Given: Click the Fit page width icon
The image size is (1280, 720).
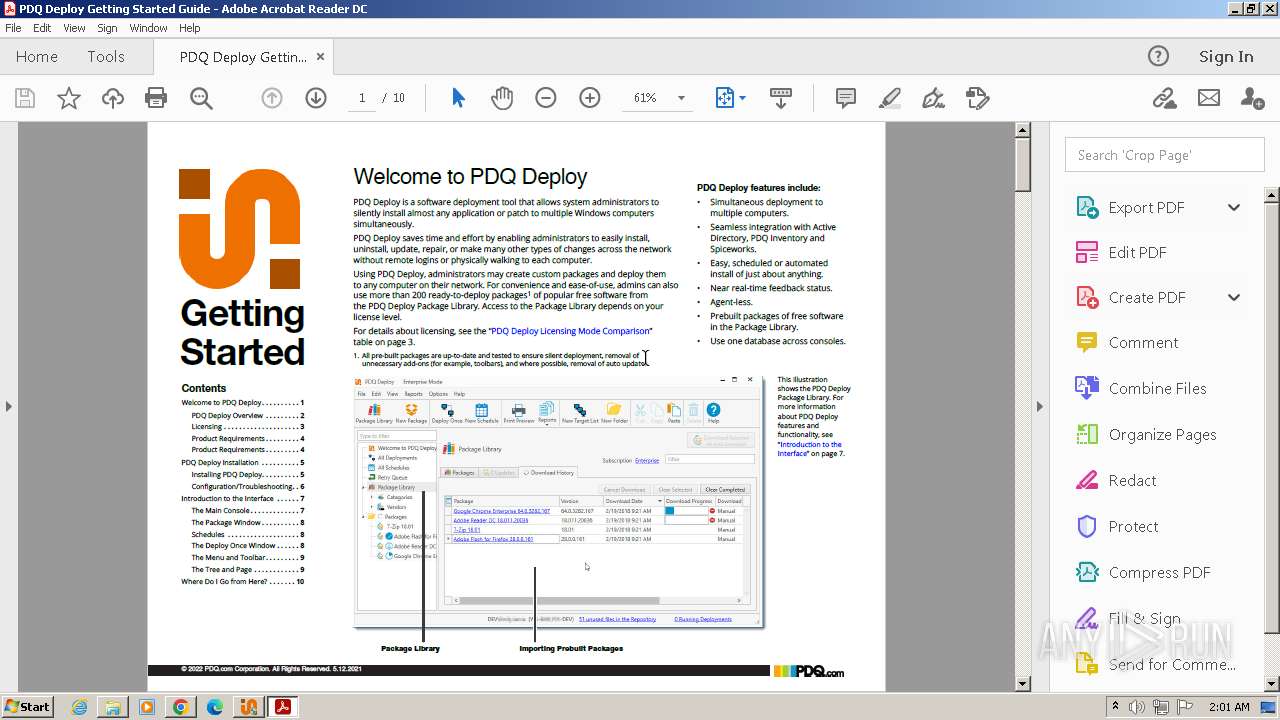Looking at the screenshot, I should pyautogui.click(x=725, y=98).
